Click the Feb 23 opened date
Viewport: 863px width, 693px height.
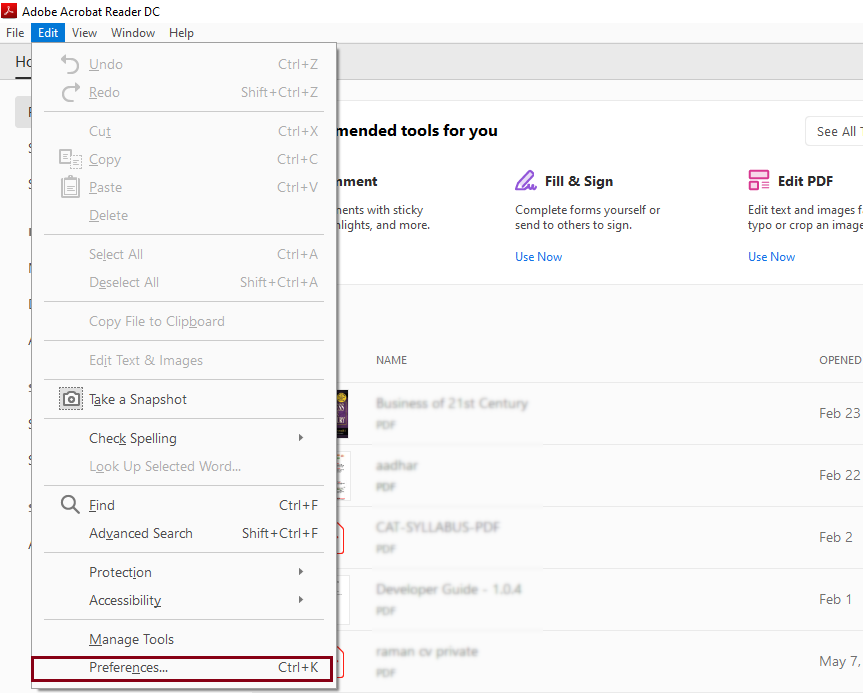tap(839, 413)
